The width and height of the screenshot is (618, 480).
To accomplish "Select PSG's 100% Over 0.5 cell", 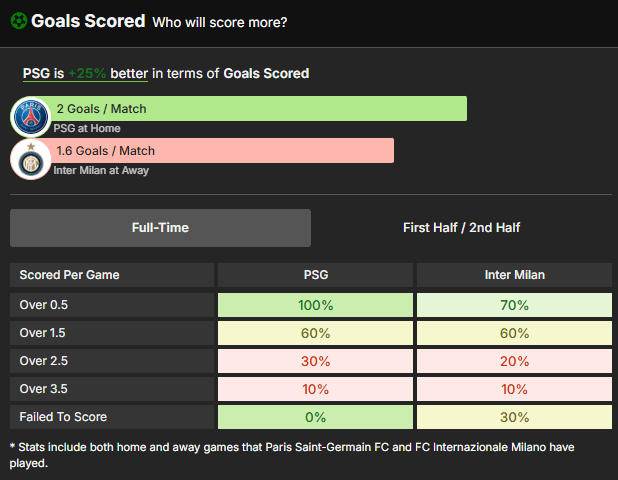I will pos(315,305).
